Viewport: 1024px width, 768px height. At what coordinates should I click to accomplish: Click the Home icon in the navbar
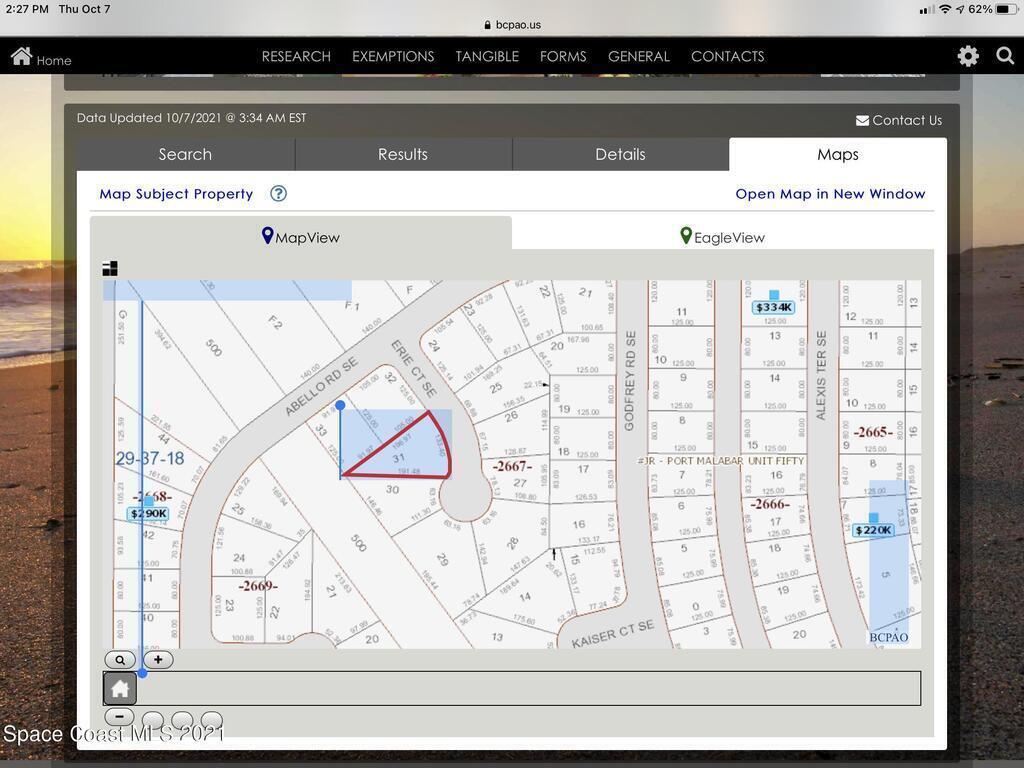pyautogui.click(x=22, y=57)
